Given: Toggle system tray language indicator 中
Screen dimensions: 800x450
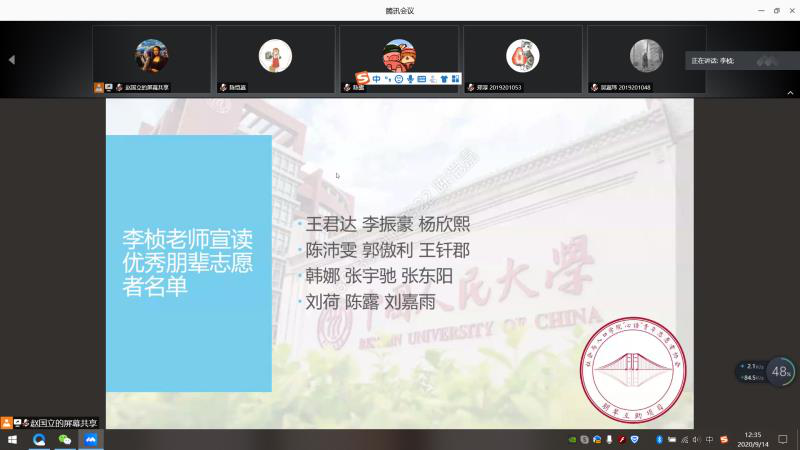Looking at the screenshot, I should pyautogui.click(x=709, y=440).
